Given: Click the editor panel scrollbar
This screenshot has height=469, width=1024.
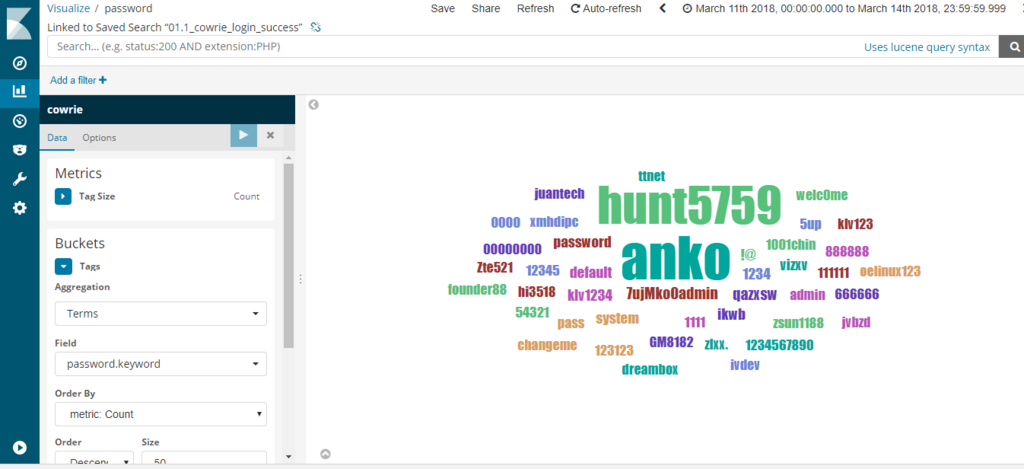Looking at the screenshot, I should tap(289, 255).
